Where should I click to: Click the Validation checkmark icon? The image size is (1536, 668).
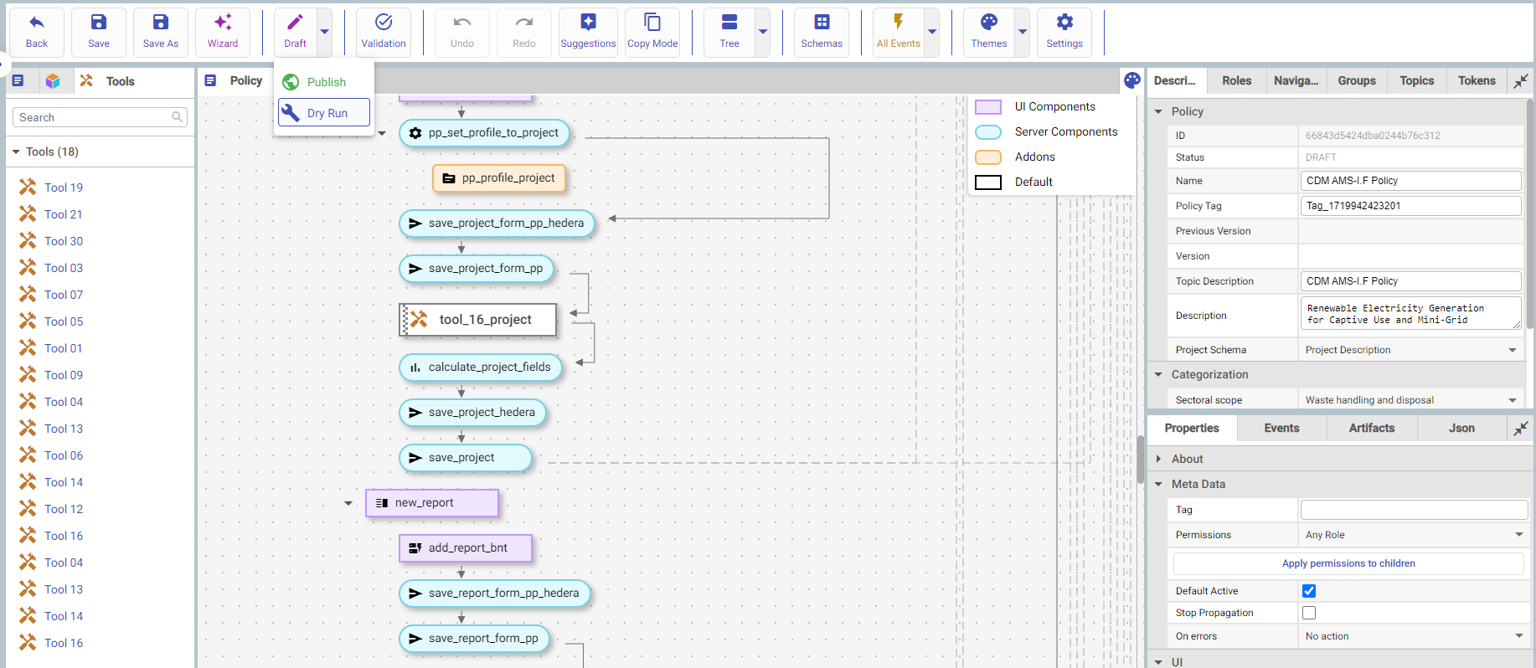click(383, 24)
